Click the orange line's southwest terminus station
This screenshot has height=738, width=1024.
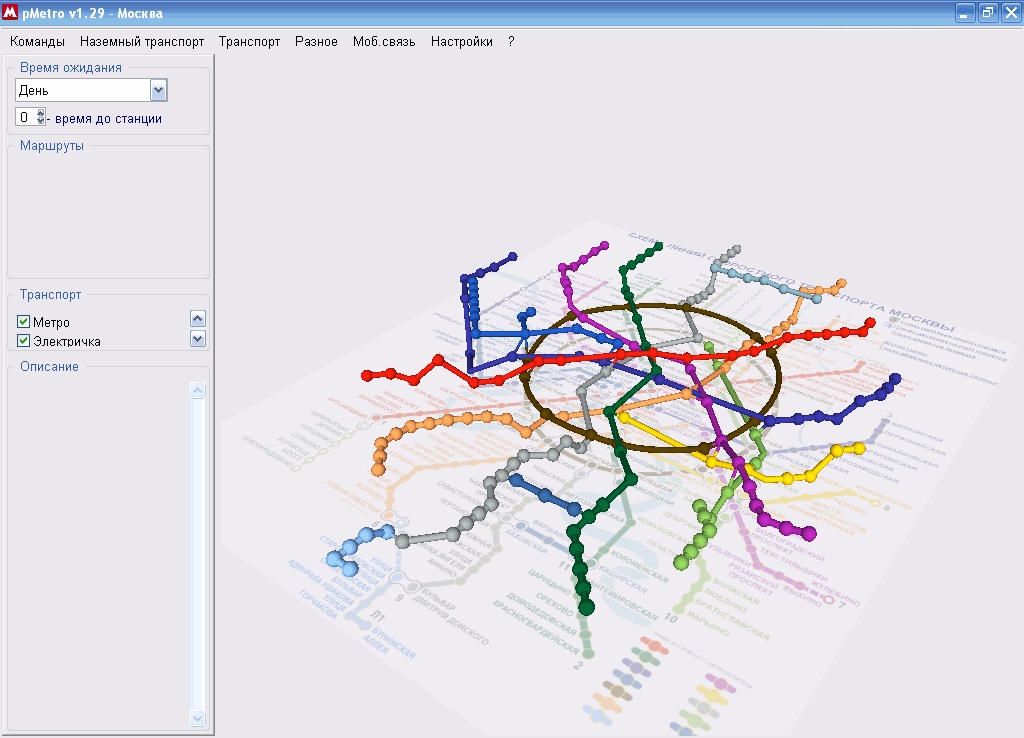378,469
